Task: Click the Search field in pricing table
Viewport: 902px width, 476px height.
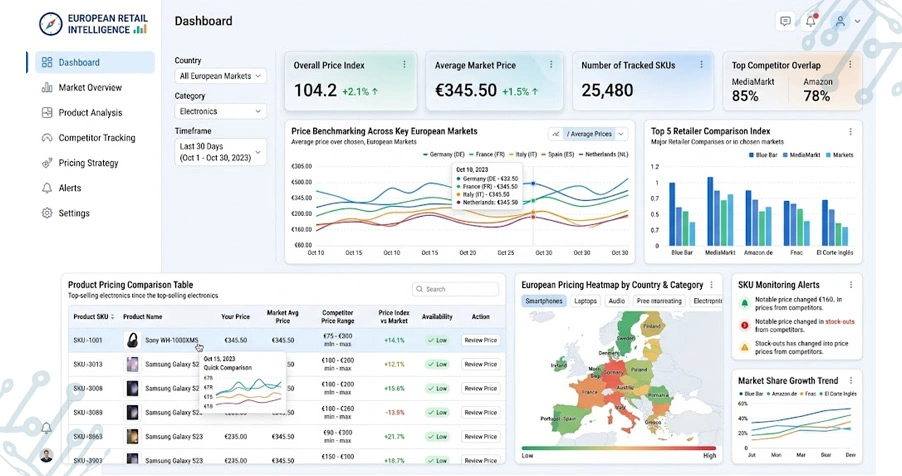Action: (456, 289)
